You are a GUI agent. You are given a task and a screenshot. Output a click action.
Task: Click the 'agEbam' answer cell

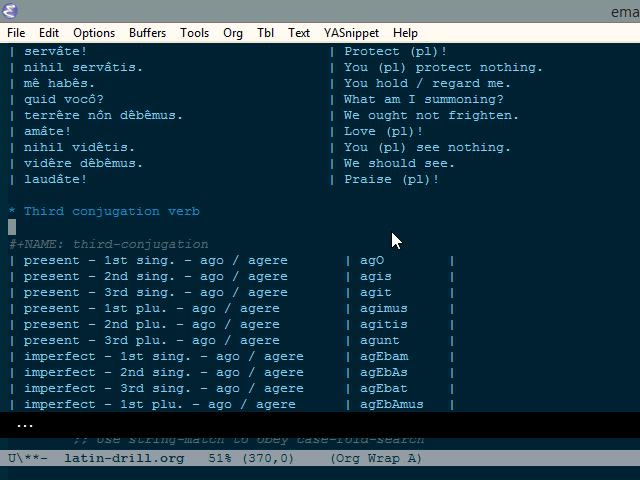point(384,356)
